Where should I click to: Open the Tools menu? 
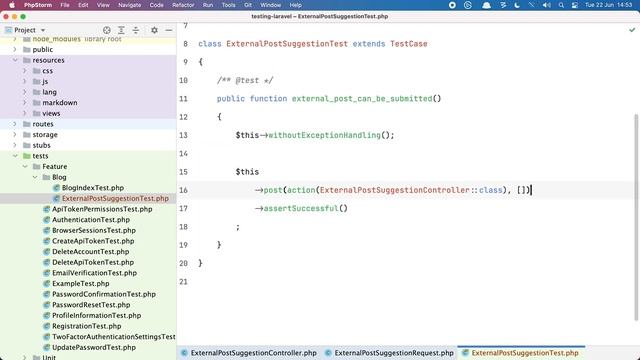[x=228, y=5]
